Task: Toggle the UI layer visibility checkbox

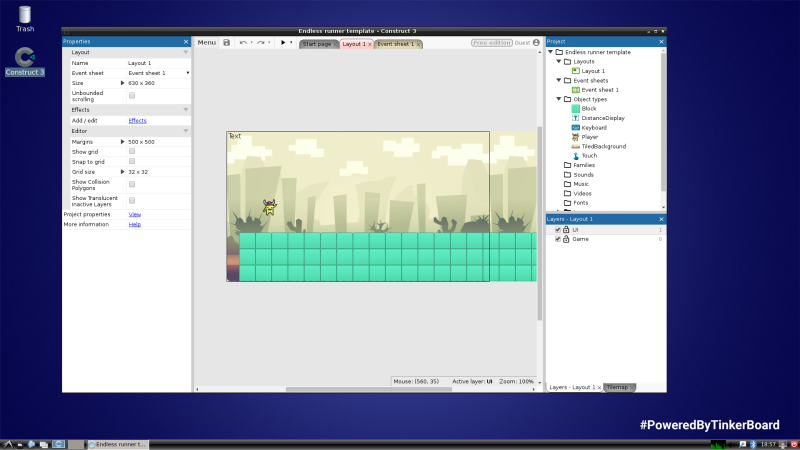Action: click(558, 230)
